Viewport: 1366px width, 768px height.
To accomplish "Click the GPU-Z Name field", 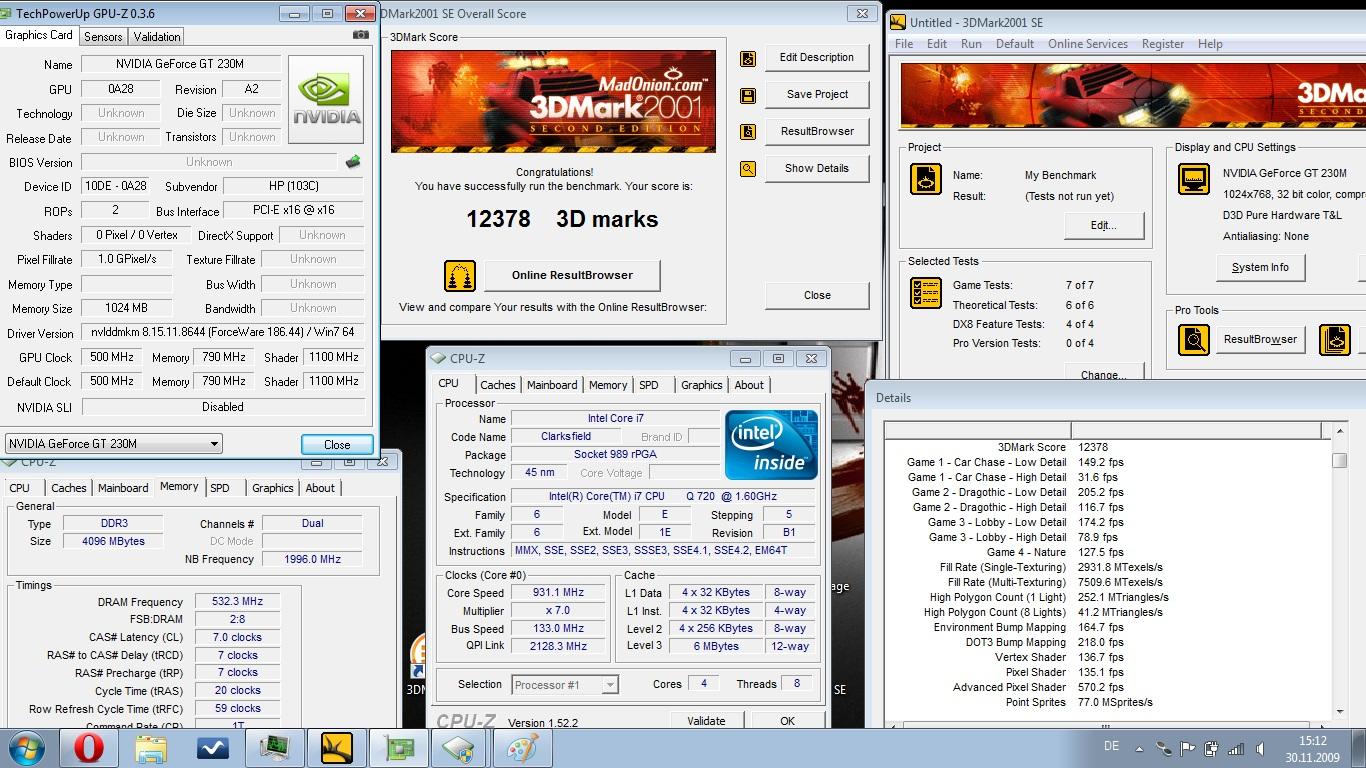I will [180, 64].
